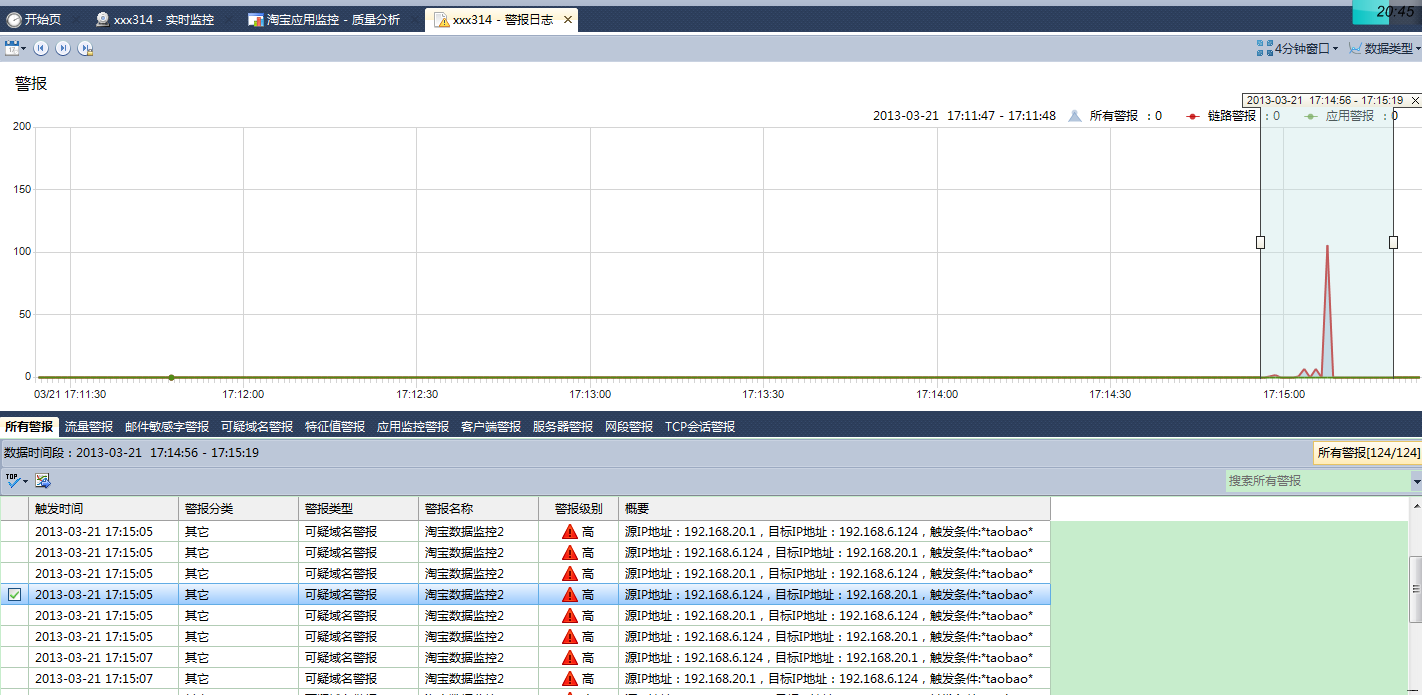1422x695 pixels.
Task: Sort by the 警报类型 column header
Action: coord(359,509)
